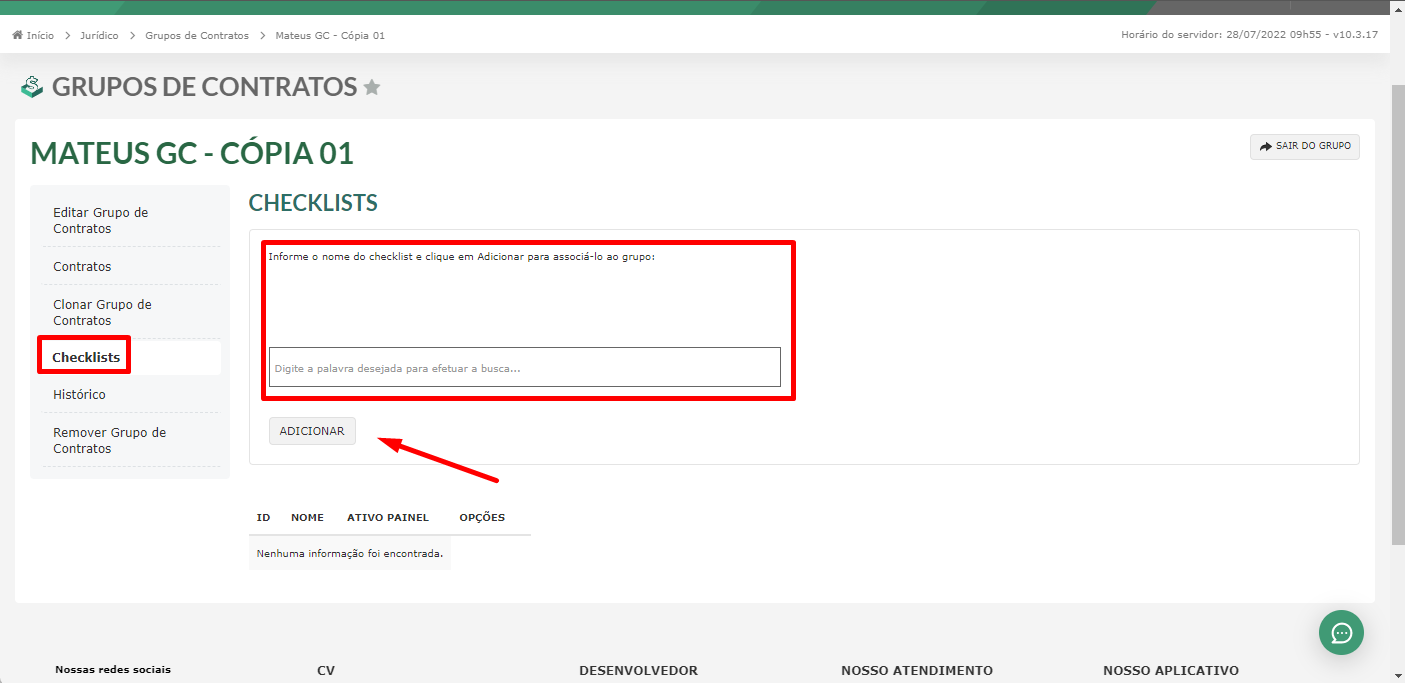Click the home icon in breadcrumb
This screenshot has width=1405, height=683.
(x=17, y=35)
